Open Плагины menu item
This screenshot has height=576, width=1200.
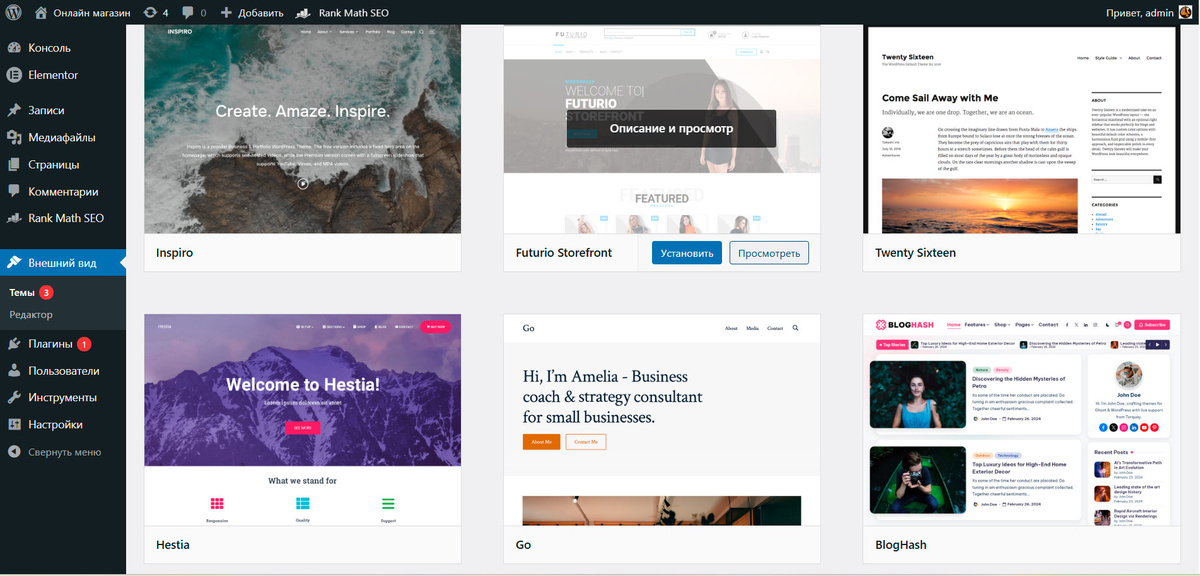(63, 344)
